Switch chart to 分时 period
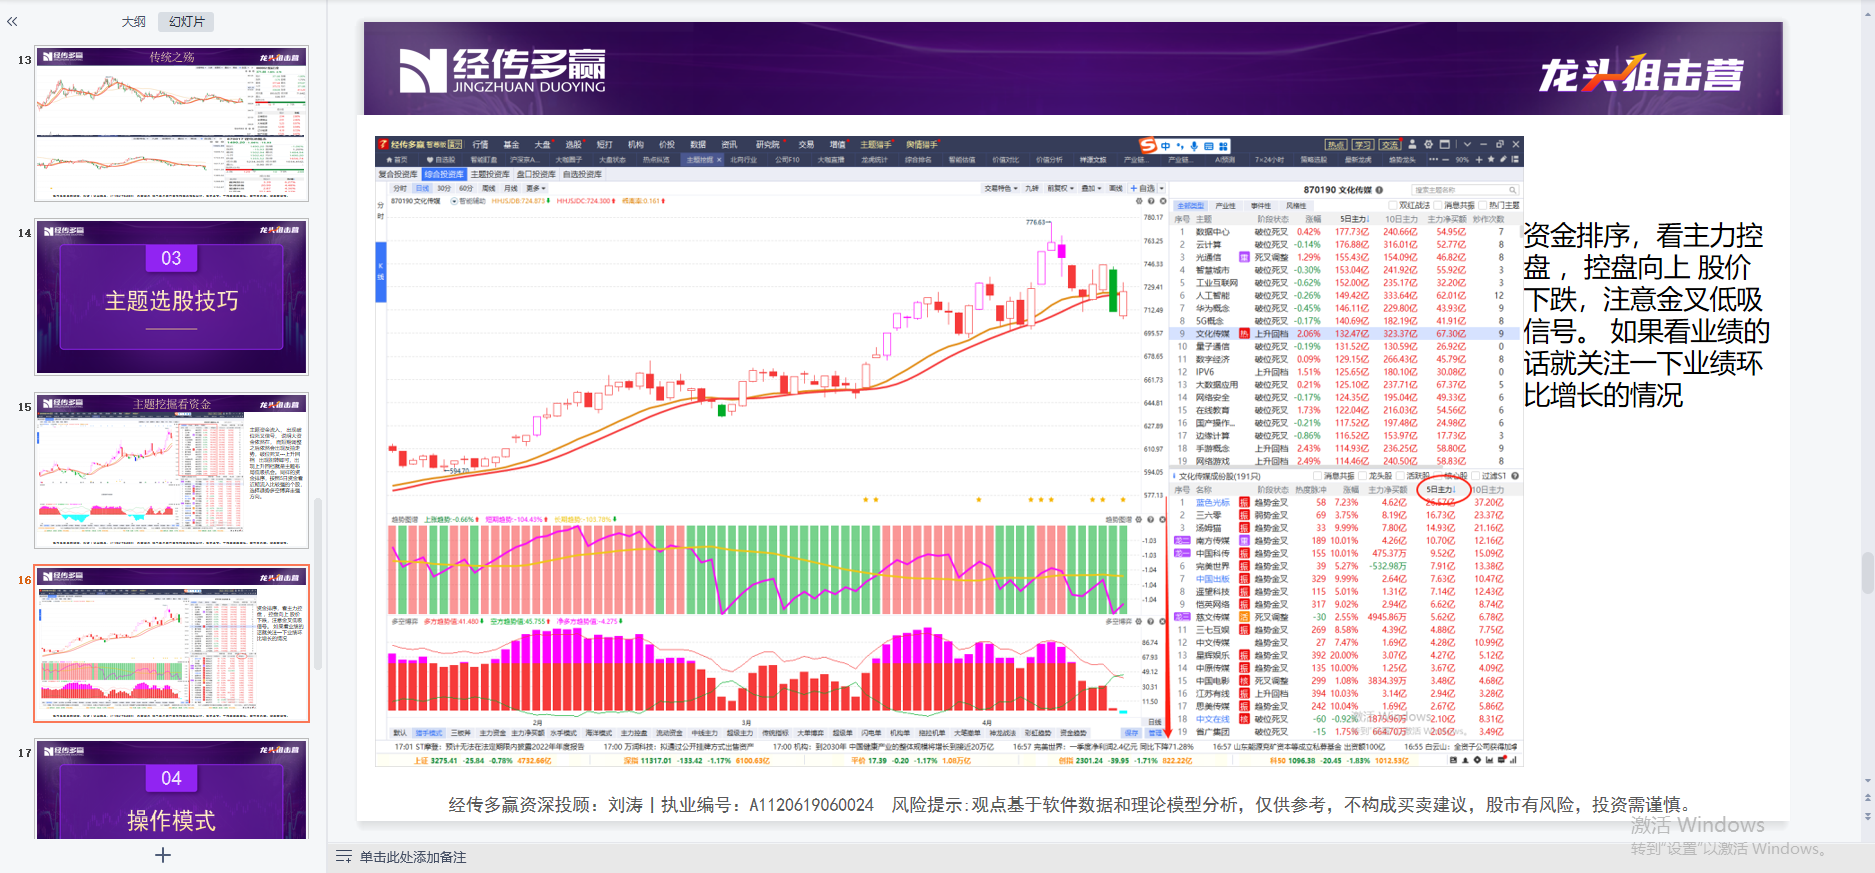The width and height of the screenshot is (1875, 873). tap(400, 188)
